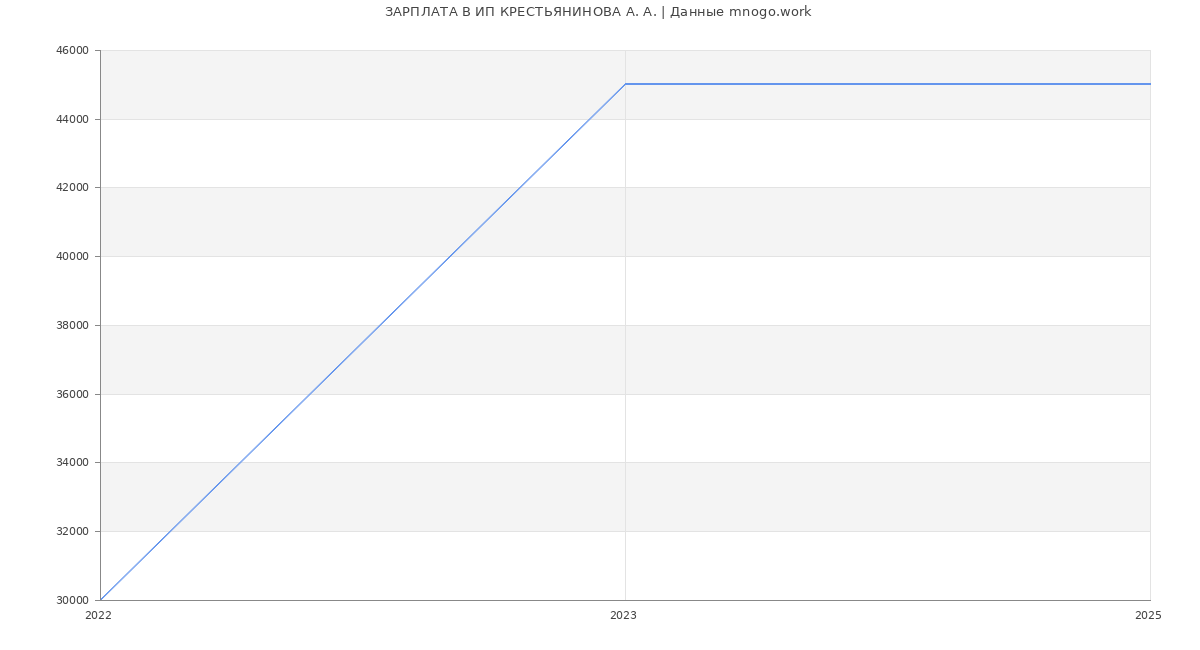Click the 36000 y-axis label
This screenshot has width=1200, height=650.
(72, 394)
